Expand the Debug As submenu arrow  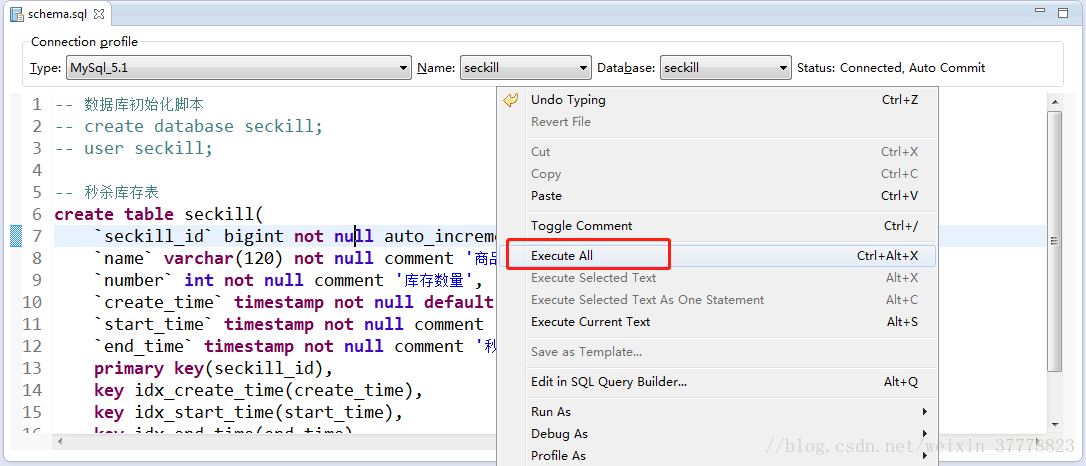[x=925, y=433]
